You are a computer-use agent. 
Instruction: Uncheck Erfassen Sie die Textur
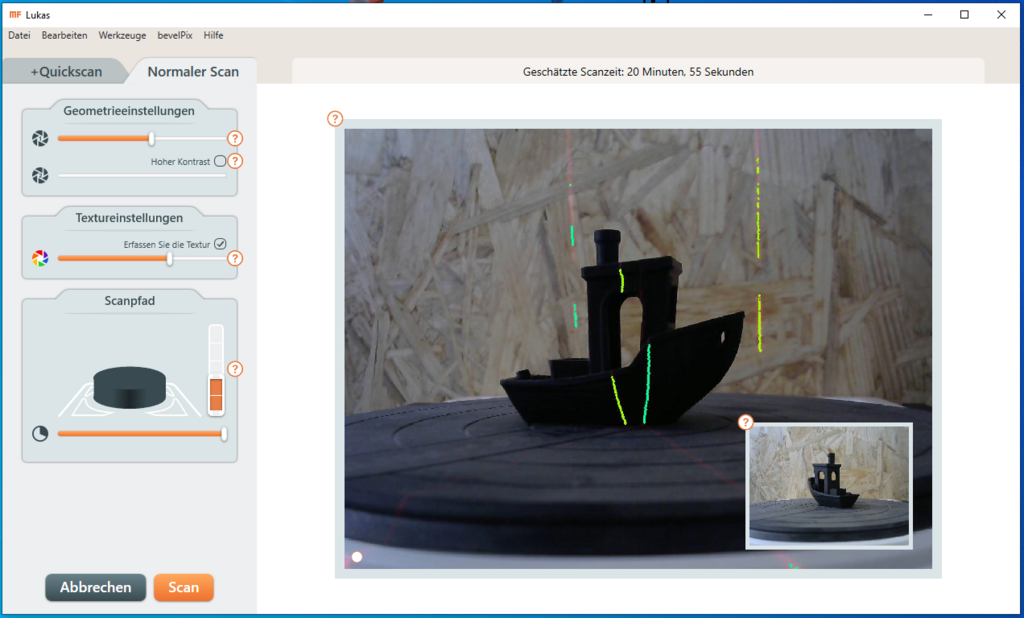220,243
